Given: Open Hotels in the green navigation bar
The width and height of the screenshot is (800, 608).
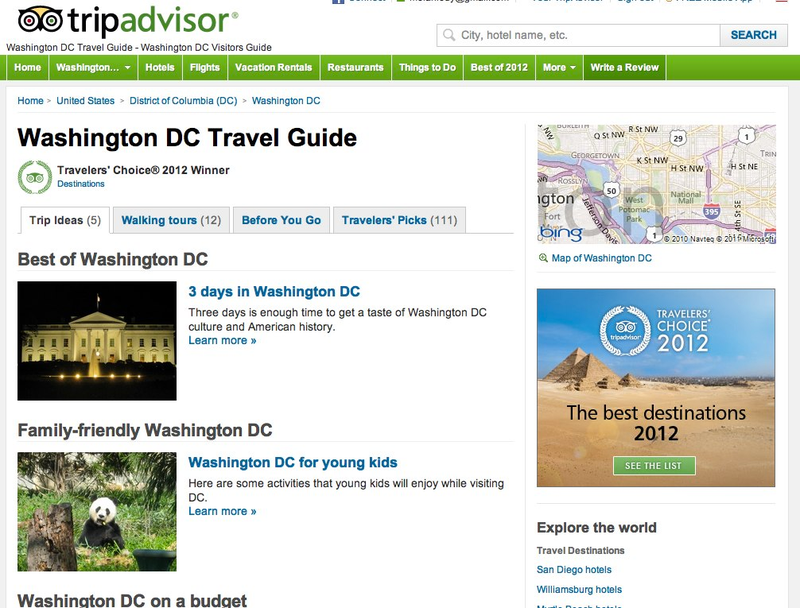Looking at the screenshot, I should coord(160,67).
